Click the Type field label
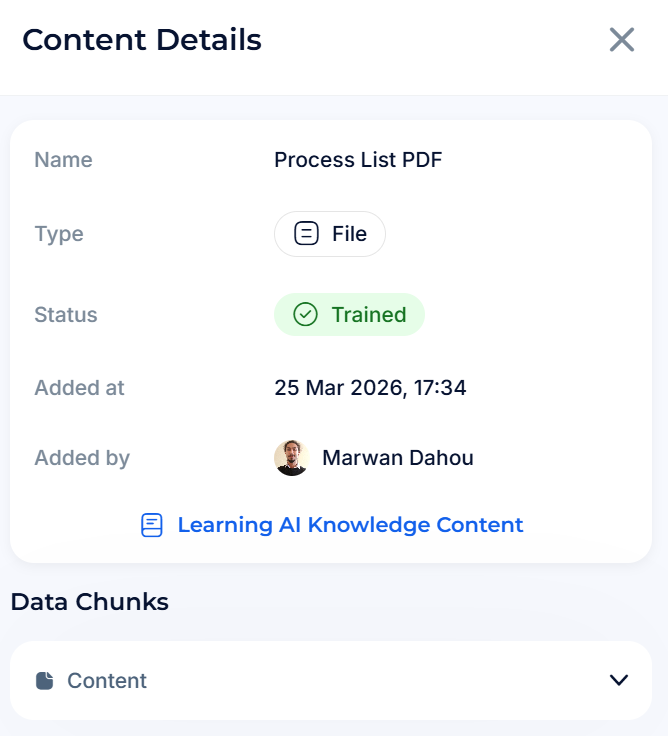 pyautogui.click(x=59, y=234)
